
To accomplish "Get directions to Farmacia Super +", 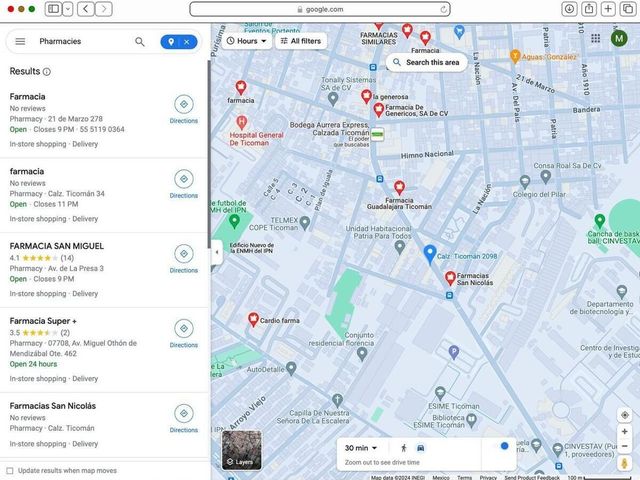I will tap(184, 333).
